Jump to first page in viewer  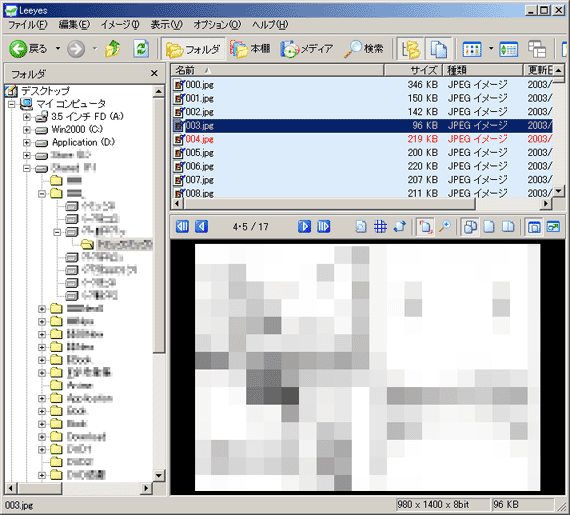click(x=182, y=227)
